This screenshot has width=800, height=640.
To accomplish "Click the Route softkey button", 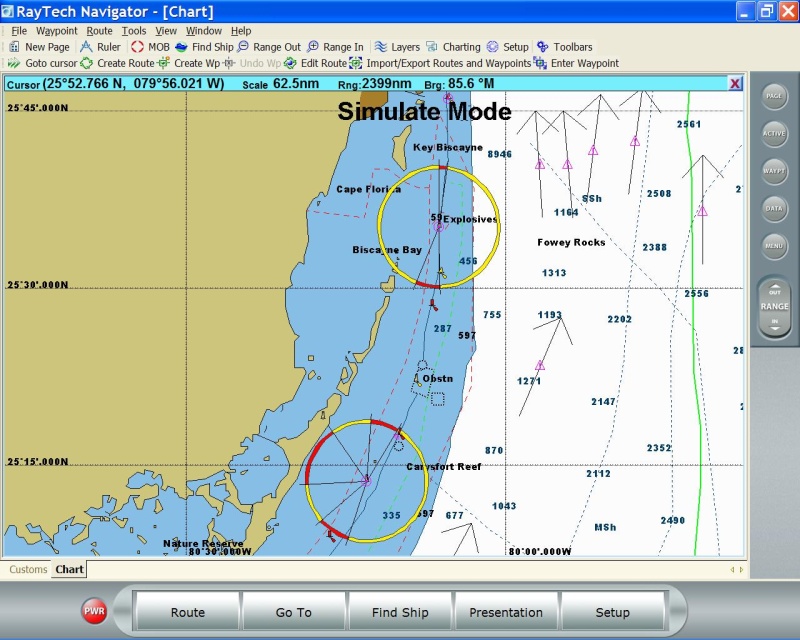I will tap(188, 612).
